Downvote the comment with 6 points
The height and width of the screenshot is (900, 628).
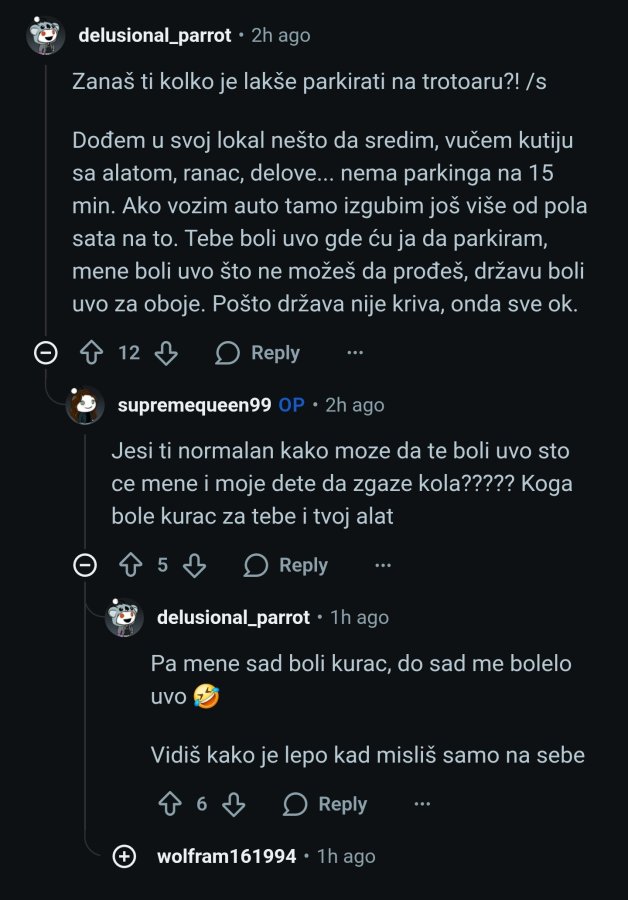[233, 804]
